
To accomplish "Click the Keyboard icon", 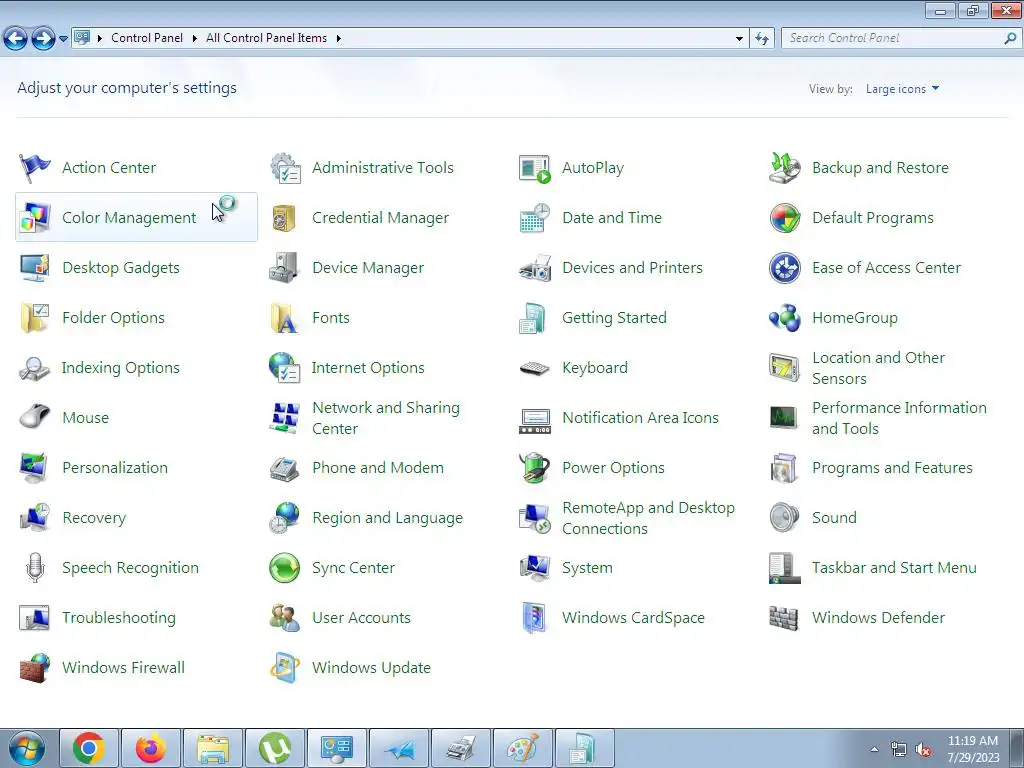I will point(535,368).
